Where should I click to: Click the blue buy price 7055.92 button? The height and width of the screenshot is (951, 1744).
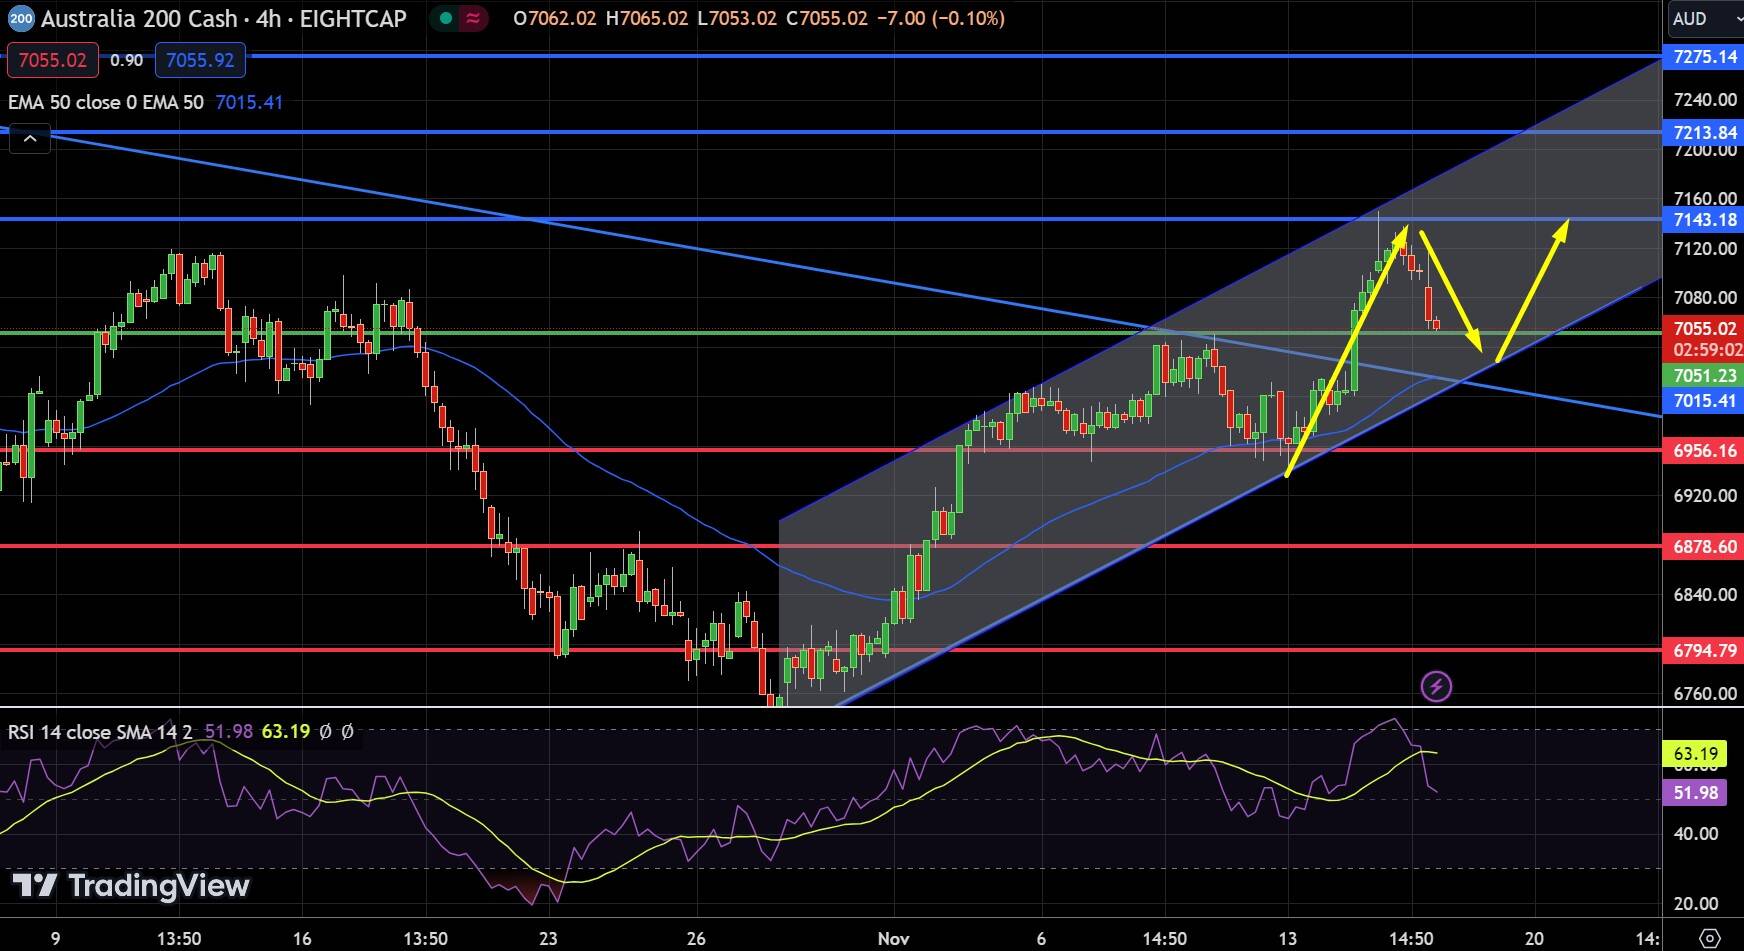[x=200, y=60]
